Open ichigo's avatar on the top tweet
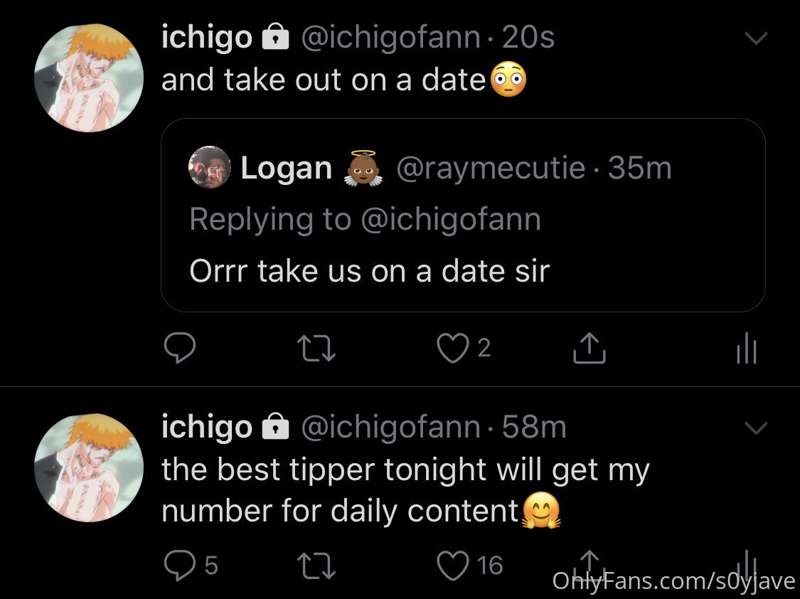 [x=89, y=78]
